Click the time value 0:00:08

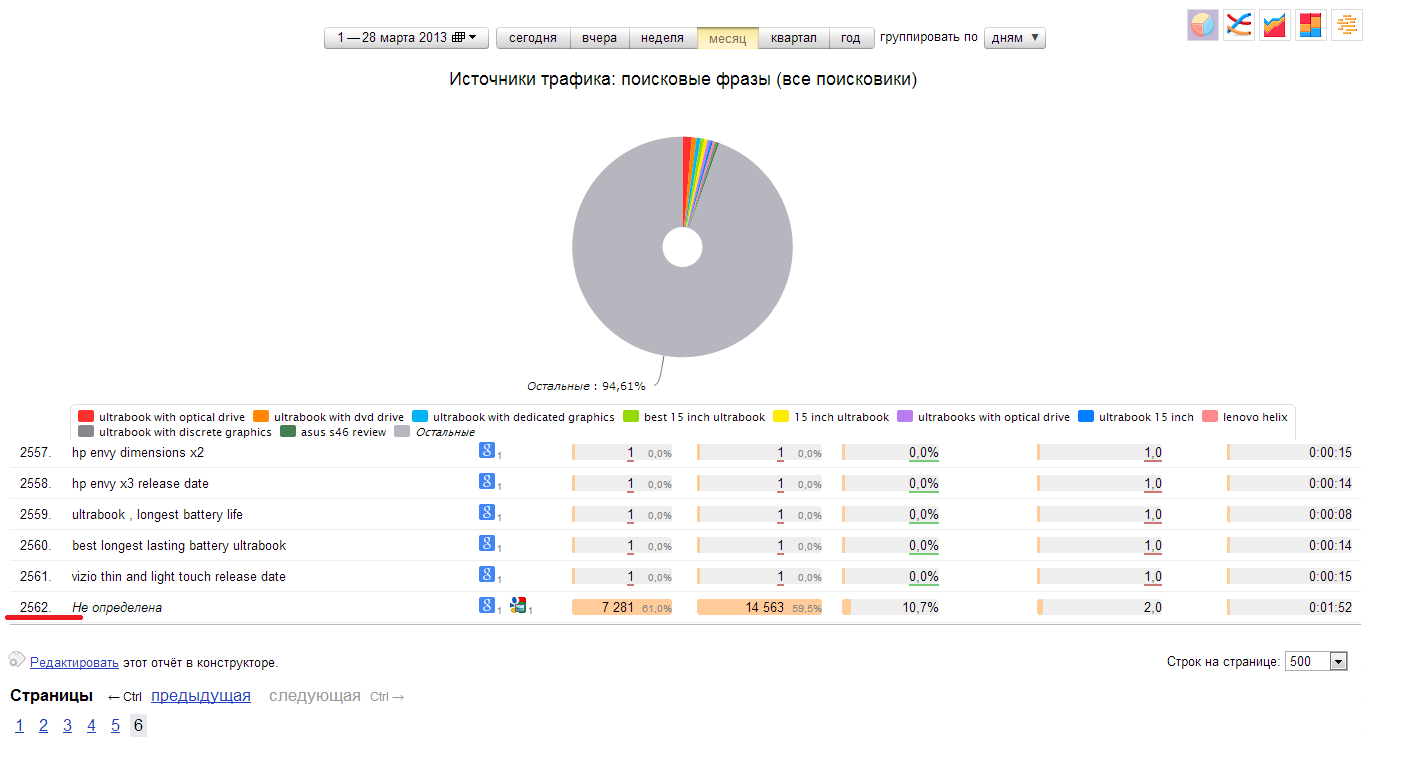(1330, 514)
